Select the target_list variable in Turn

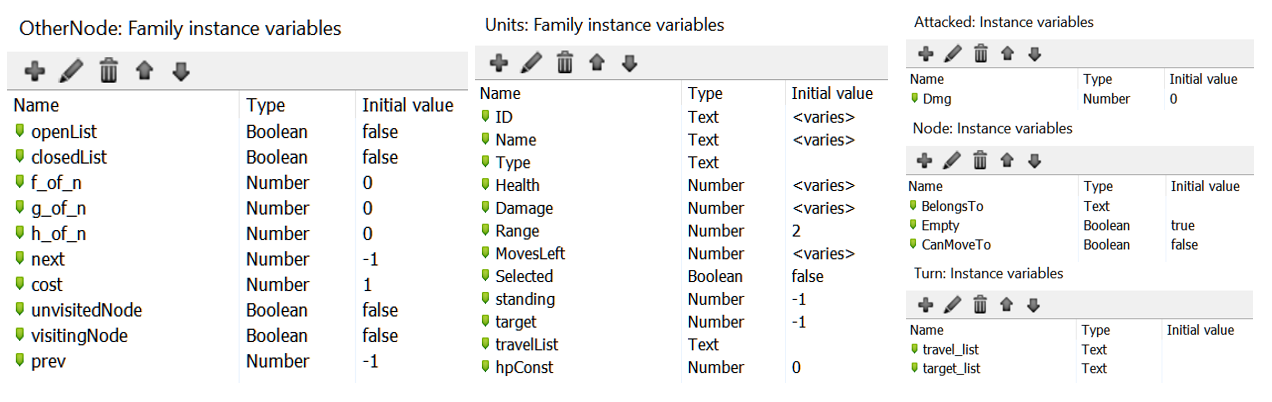point(1080,368)
